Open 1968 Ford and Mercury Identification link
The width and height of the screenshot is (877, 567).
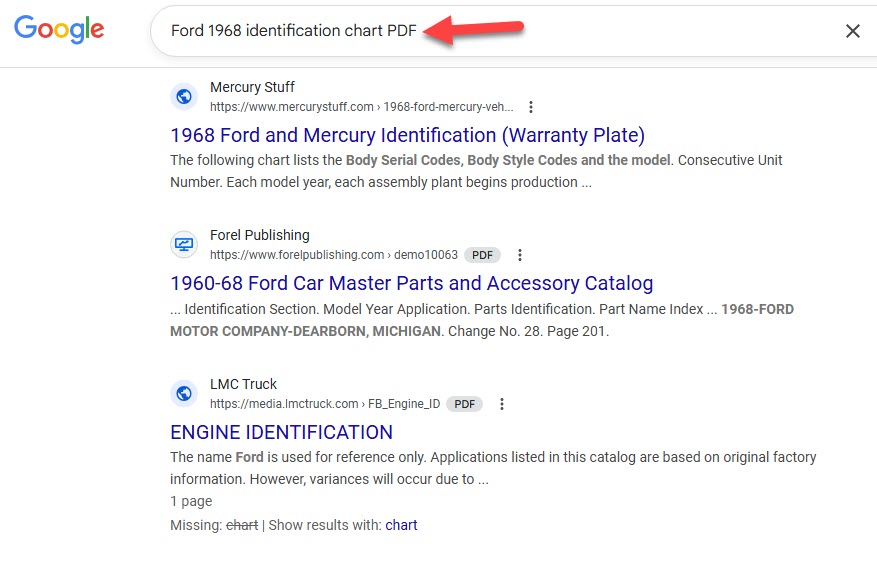407,135
